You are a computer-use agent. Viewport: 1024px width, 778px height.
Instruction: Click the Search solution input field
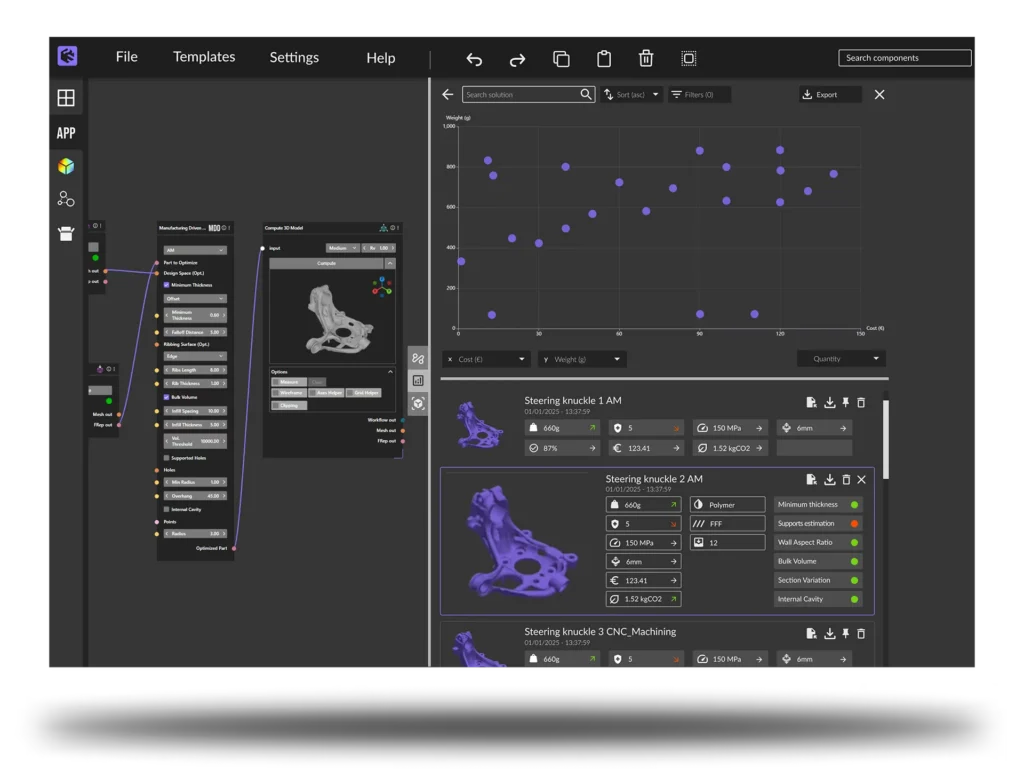(522, 95)
